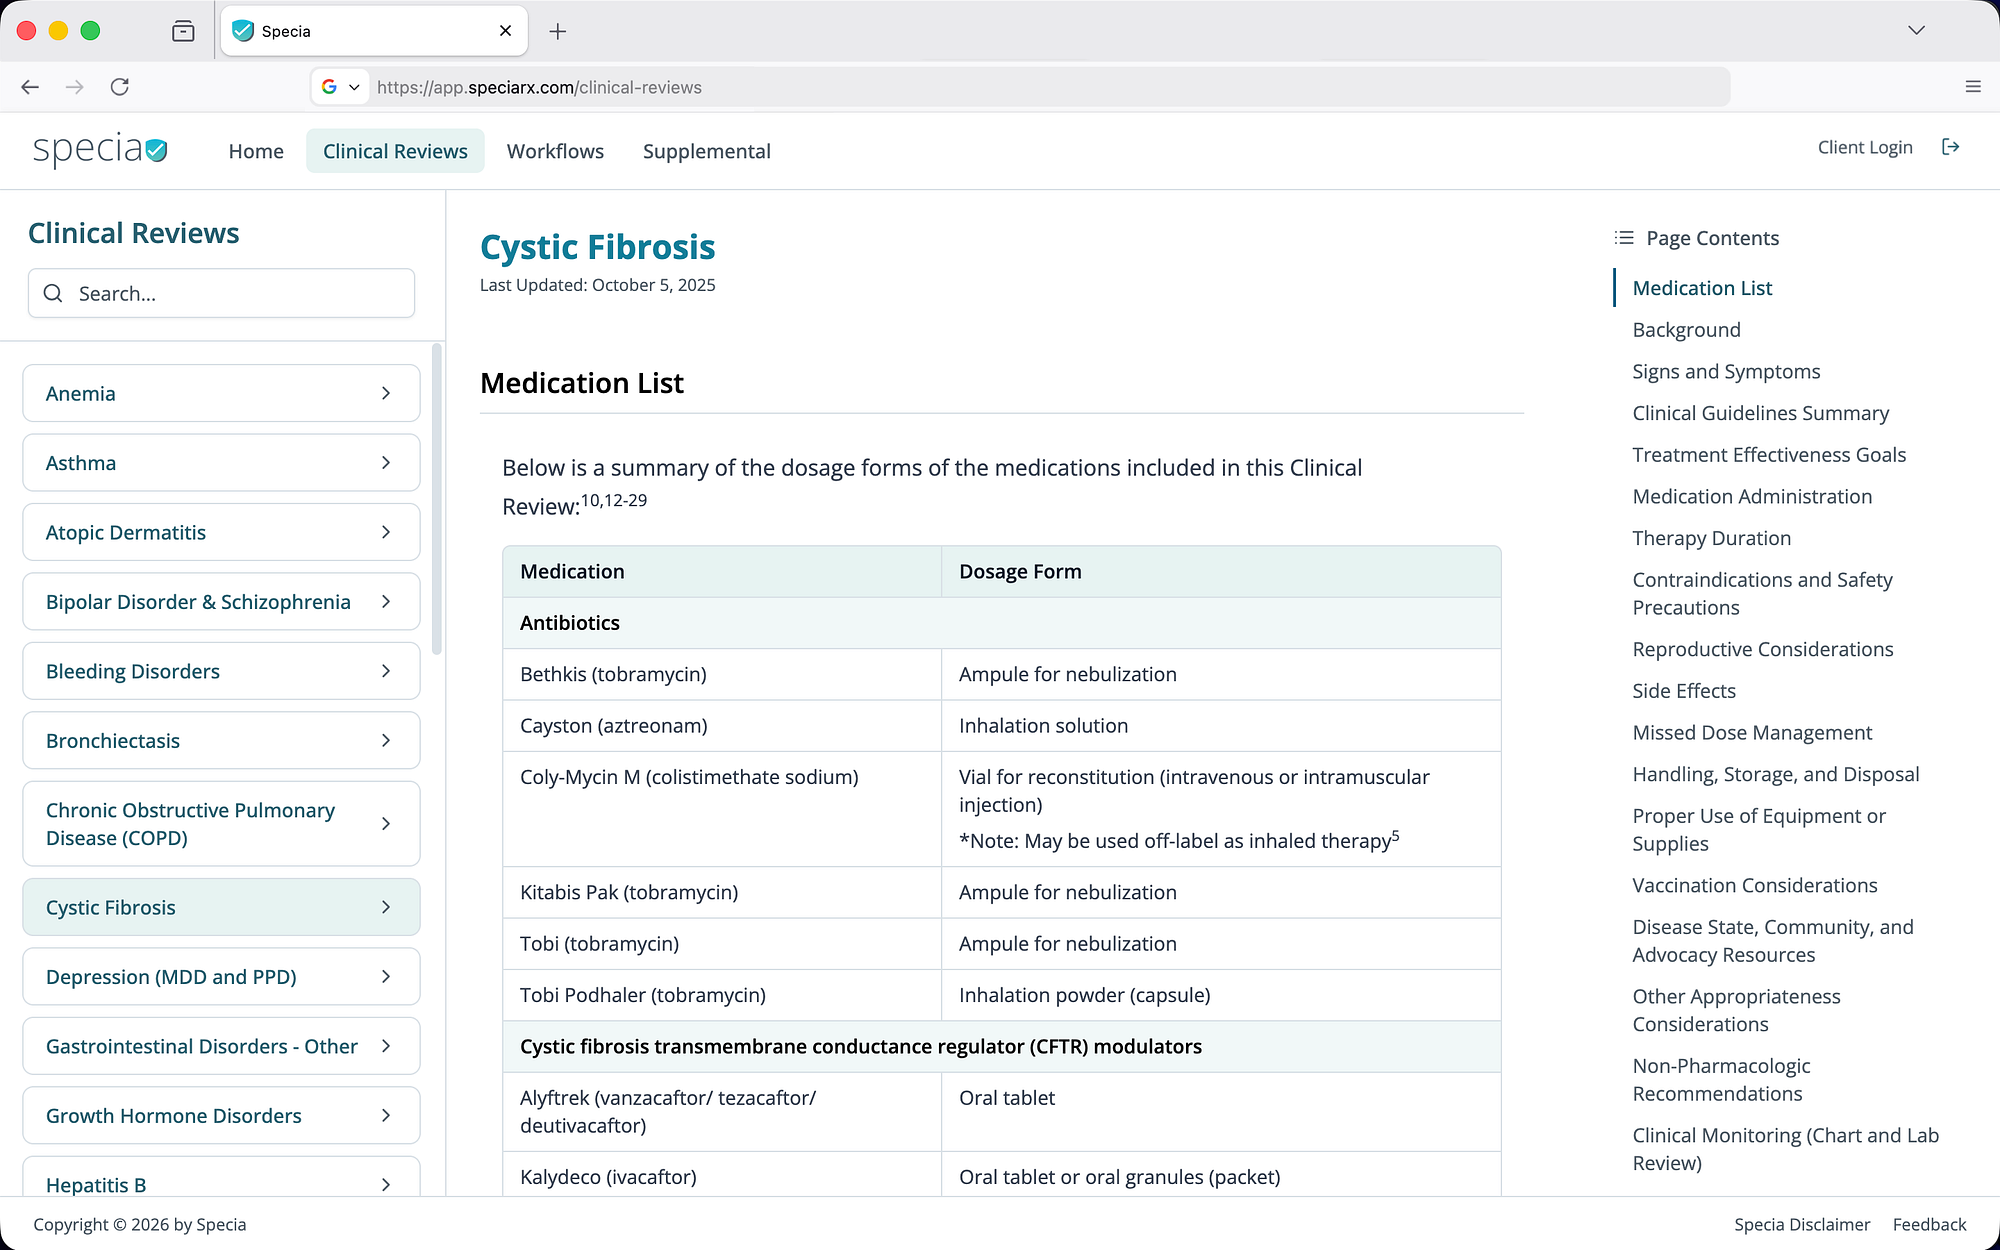
Task: Expand the tab list chevron at top right
Action: (1916, 31)
